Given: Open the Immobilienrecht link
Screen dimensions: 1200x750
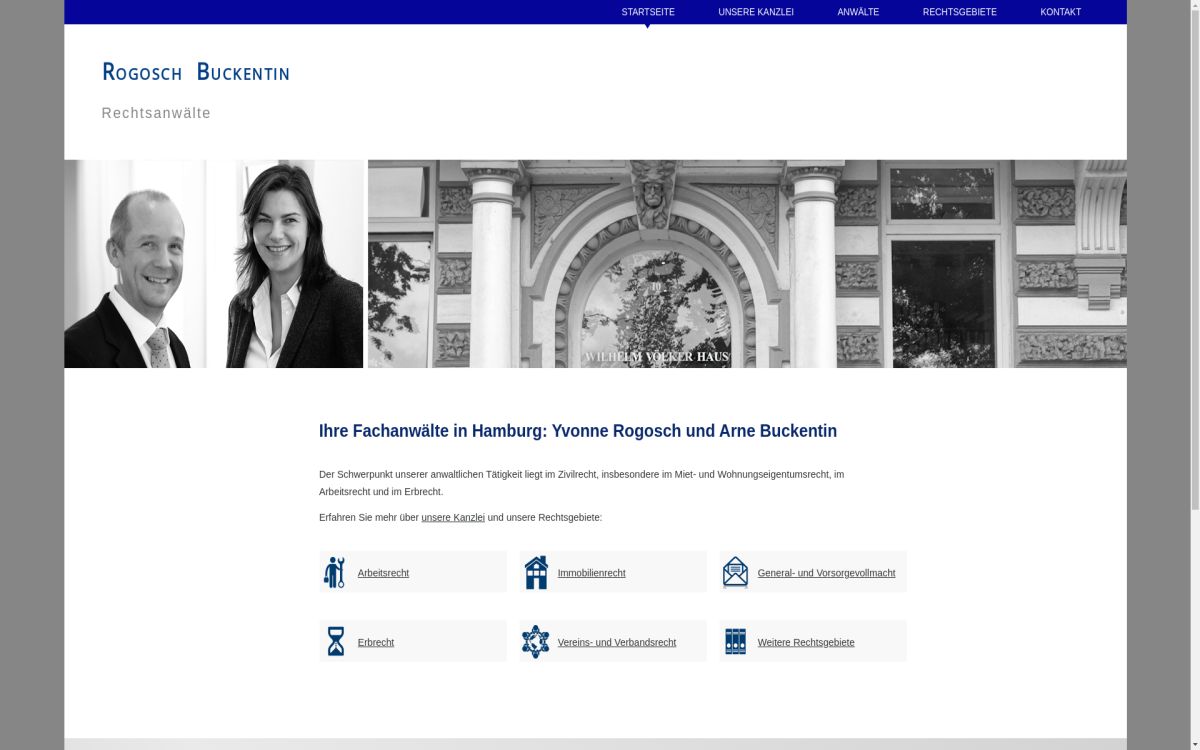Looking at the screenshot, I should 591,573.
